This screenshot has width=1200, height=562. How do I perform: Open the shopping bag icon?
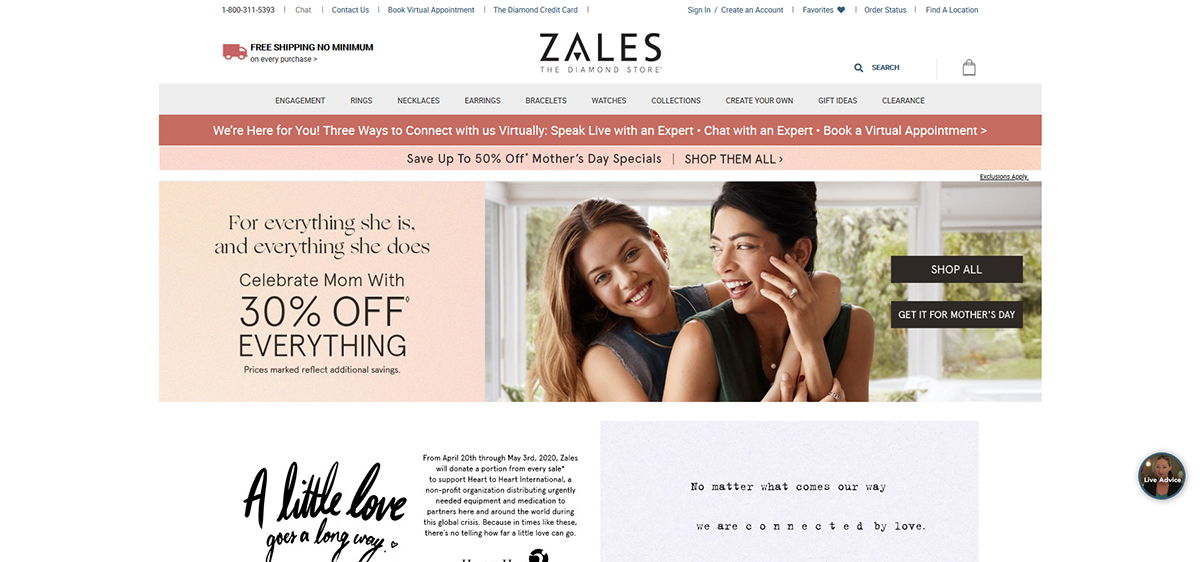[968, 68]
